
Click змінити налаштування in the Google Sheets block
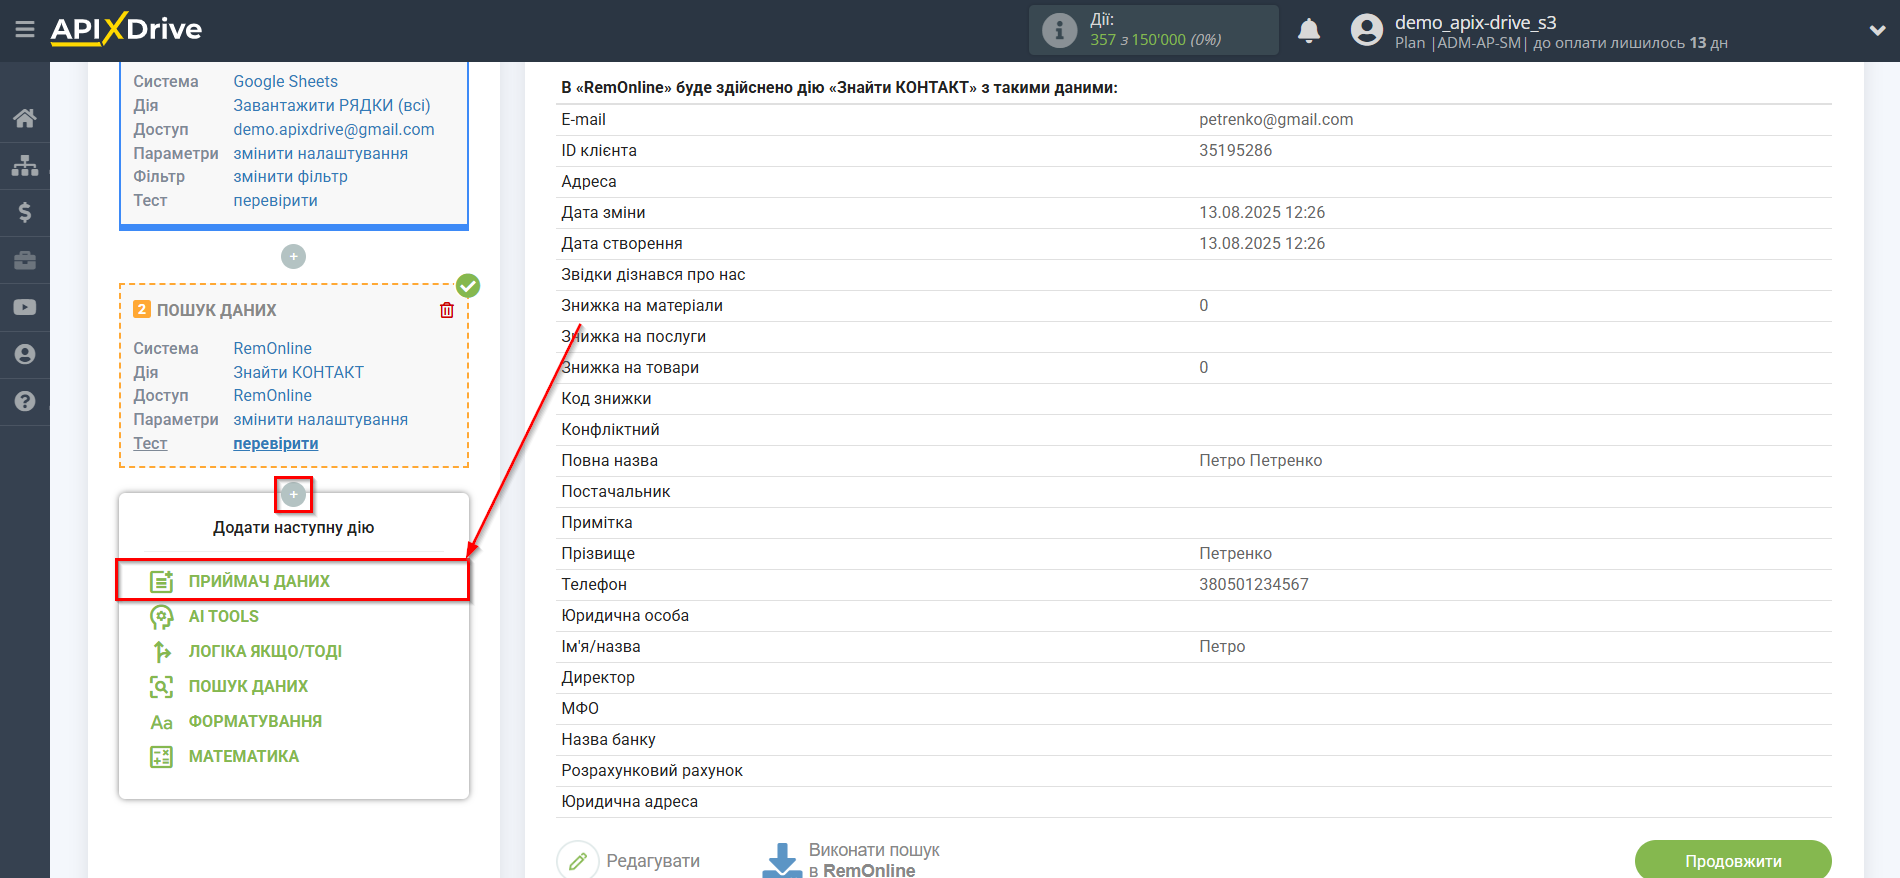click(320, 154)
